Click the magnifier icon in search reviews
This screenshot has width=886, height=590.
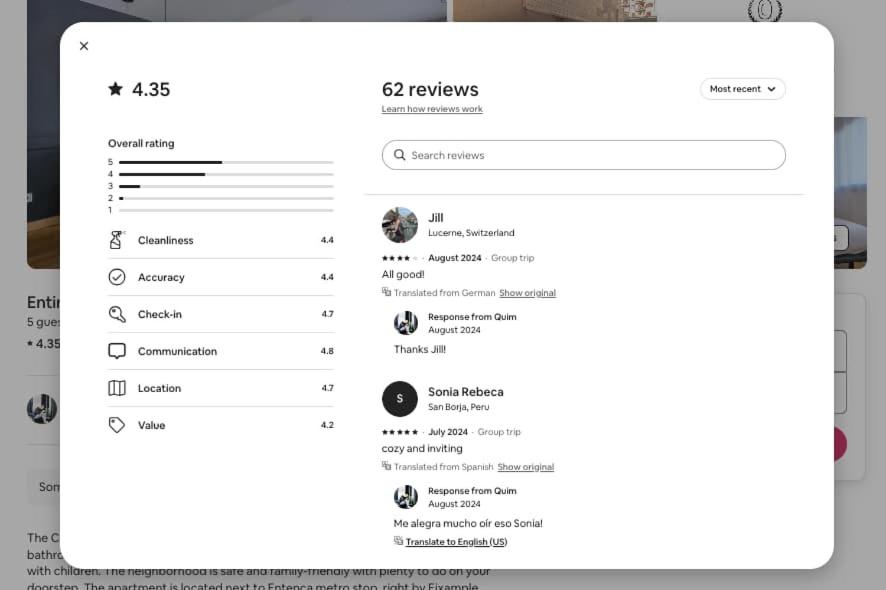pos(400,155)
